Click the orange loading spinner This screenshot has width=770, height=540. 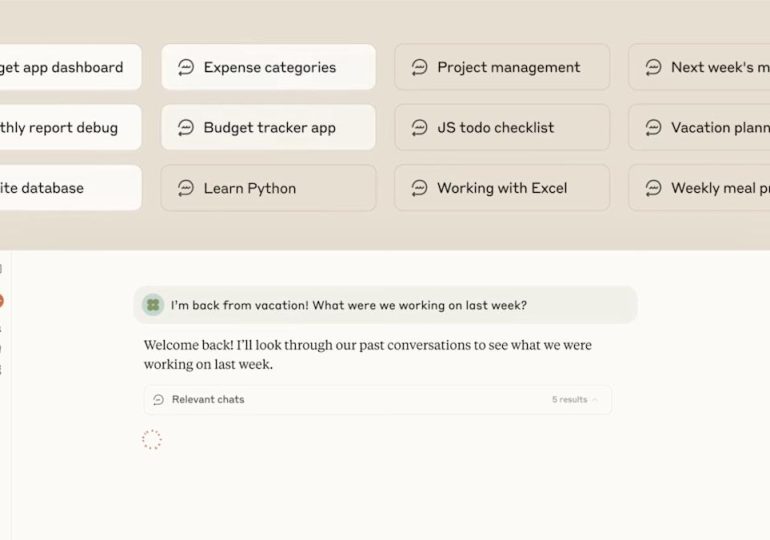click(152, 440)
